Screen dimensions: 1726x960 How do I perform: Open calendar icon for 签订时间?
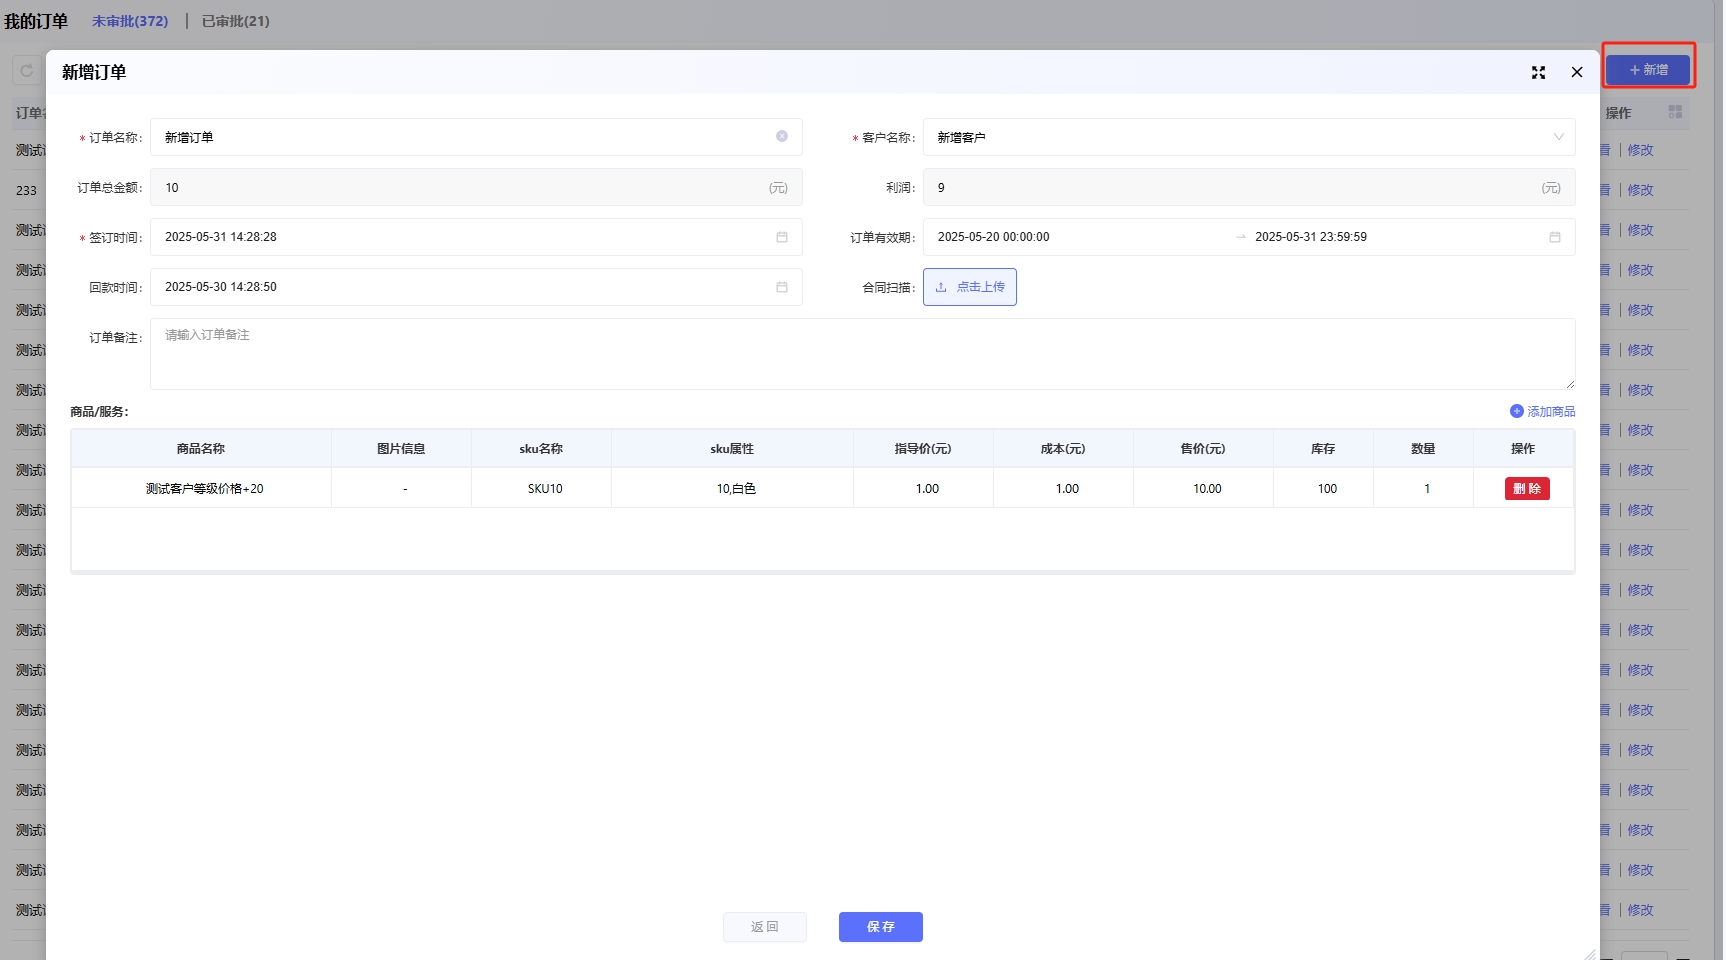782,237
